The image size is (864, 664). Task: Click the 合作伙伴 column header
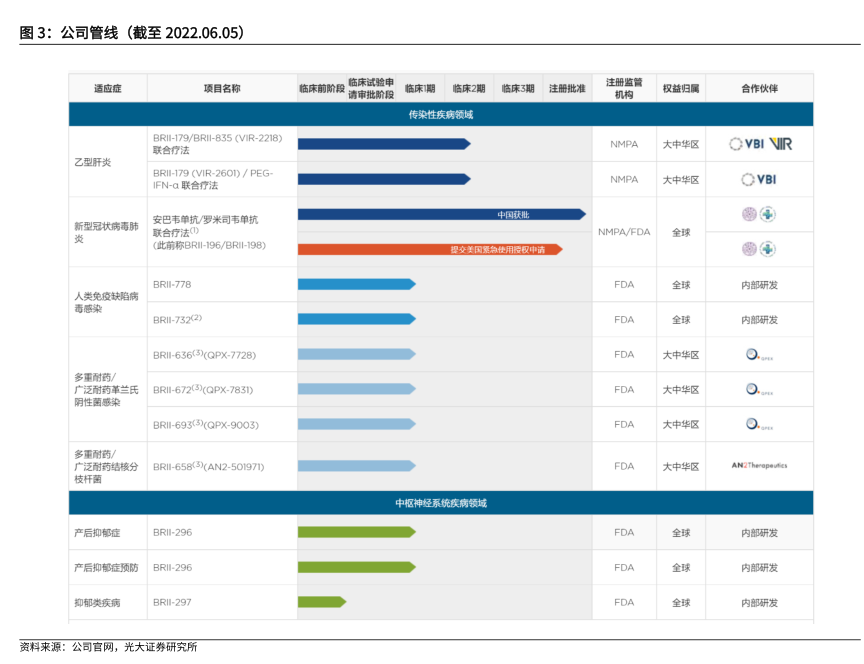pyautogui.click(x=759, y=88)
